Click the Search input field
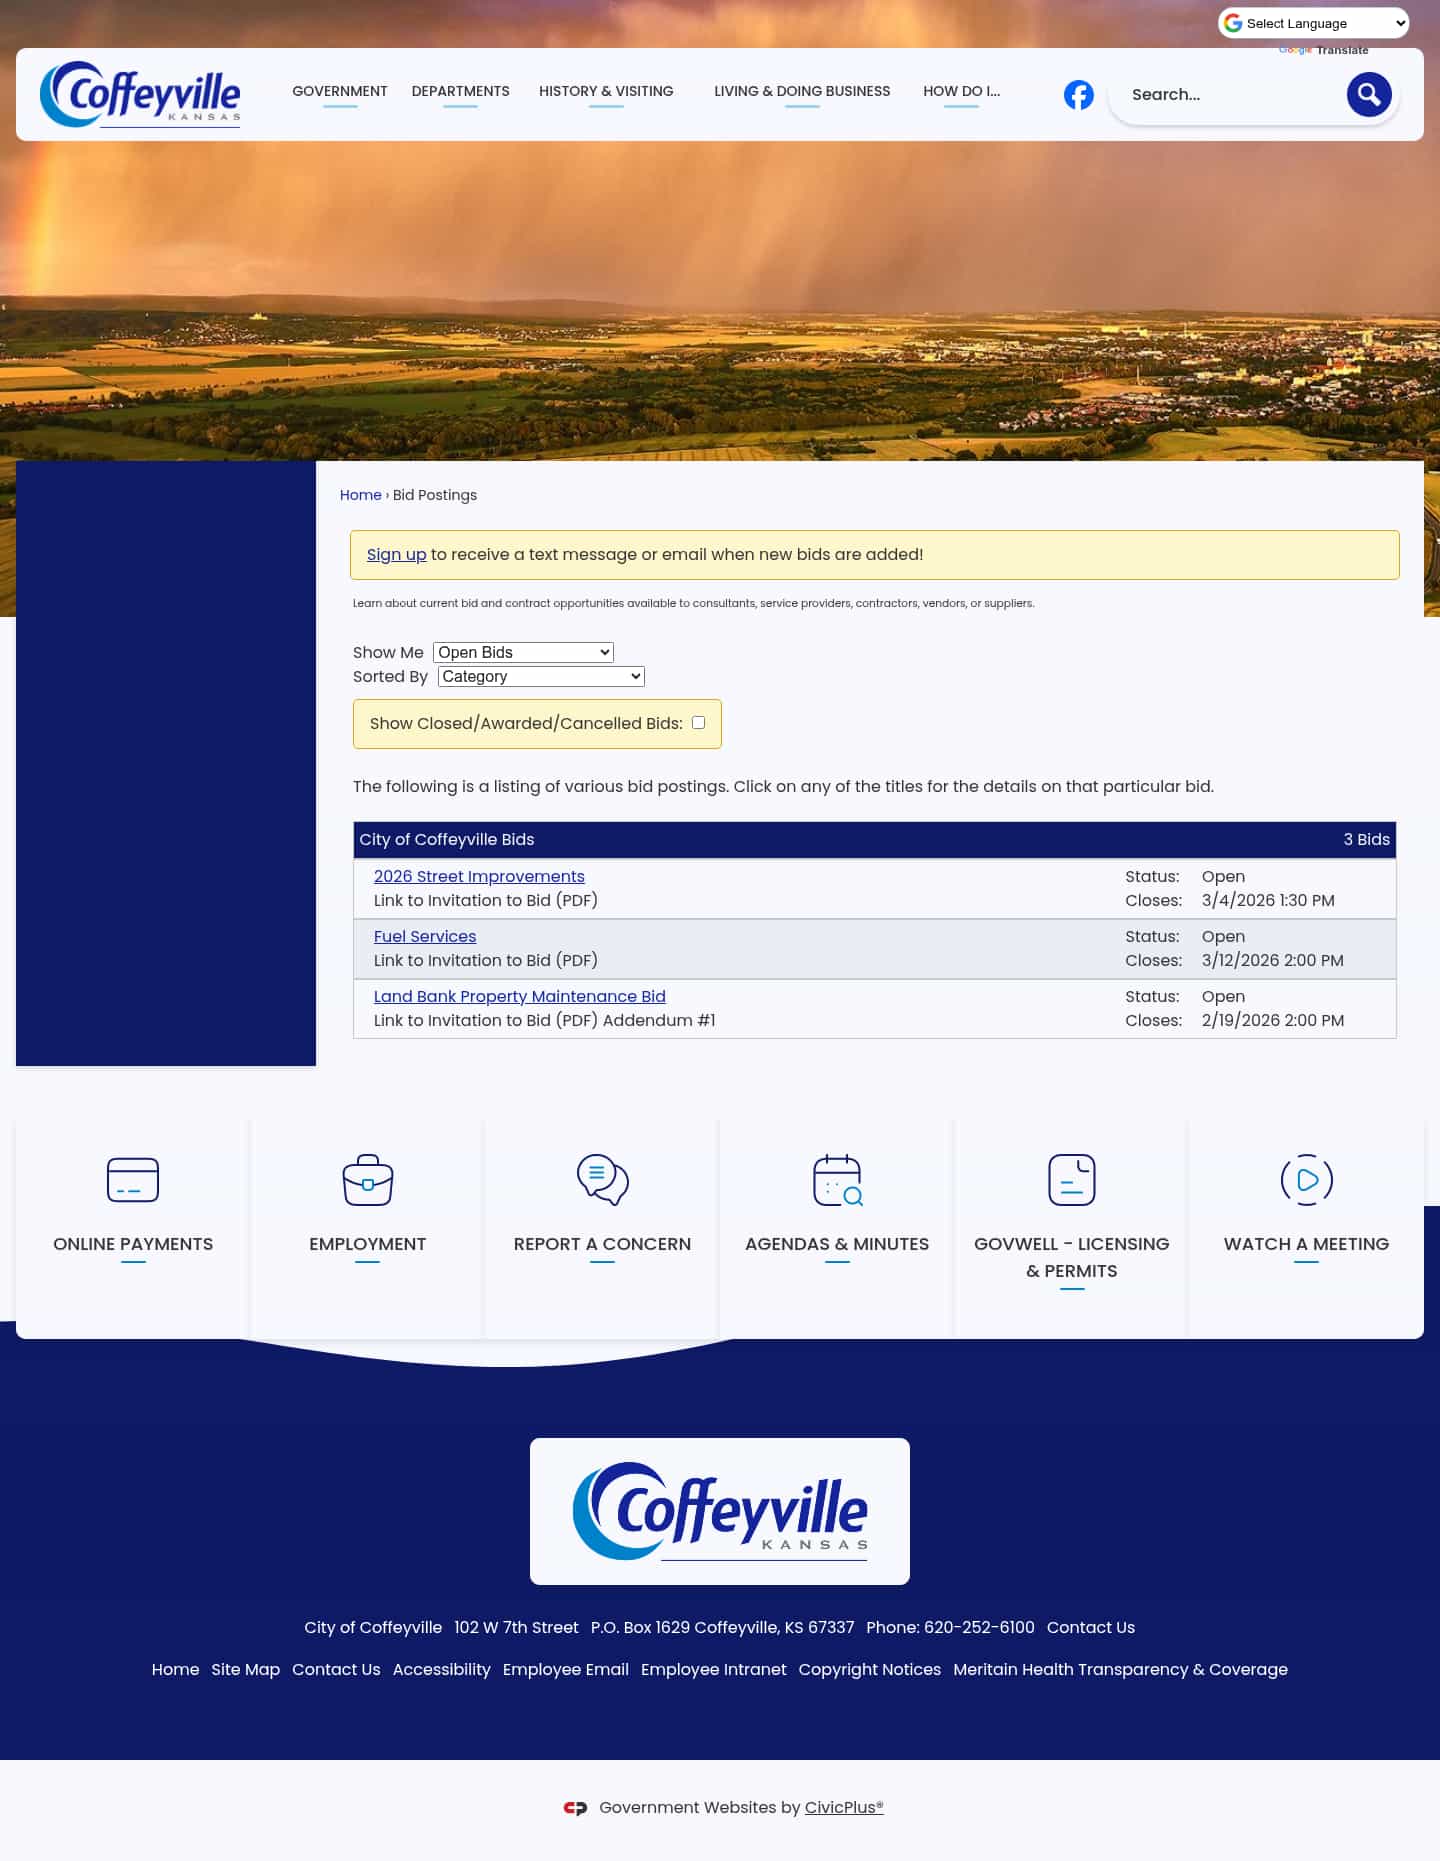The width and height of the screenshot is (1440, 1861). [1230, 95]
